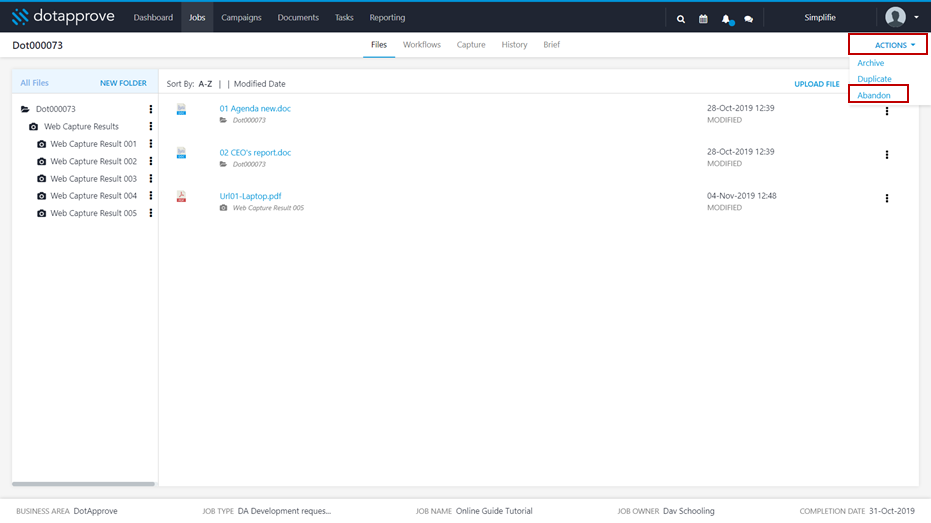
Task: Toggle the ACTIONS dropdown
Action: click(x=895, y=45)
